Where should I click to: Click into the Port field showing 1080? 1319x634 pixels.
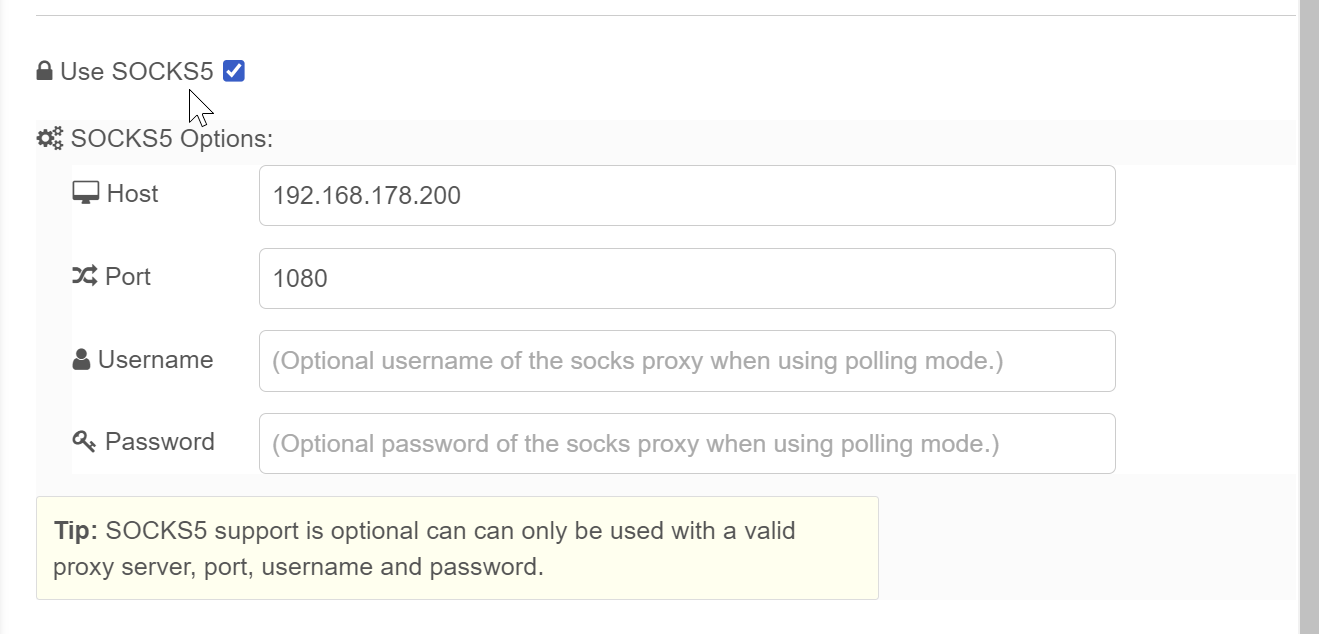tap(686, 278)
